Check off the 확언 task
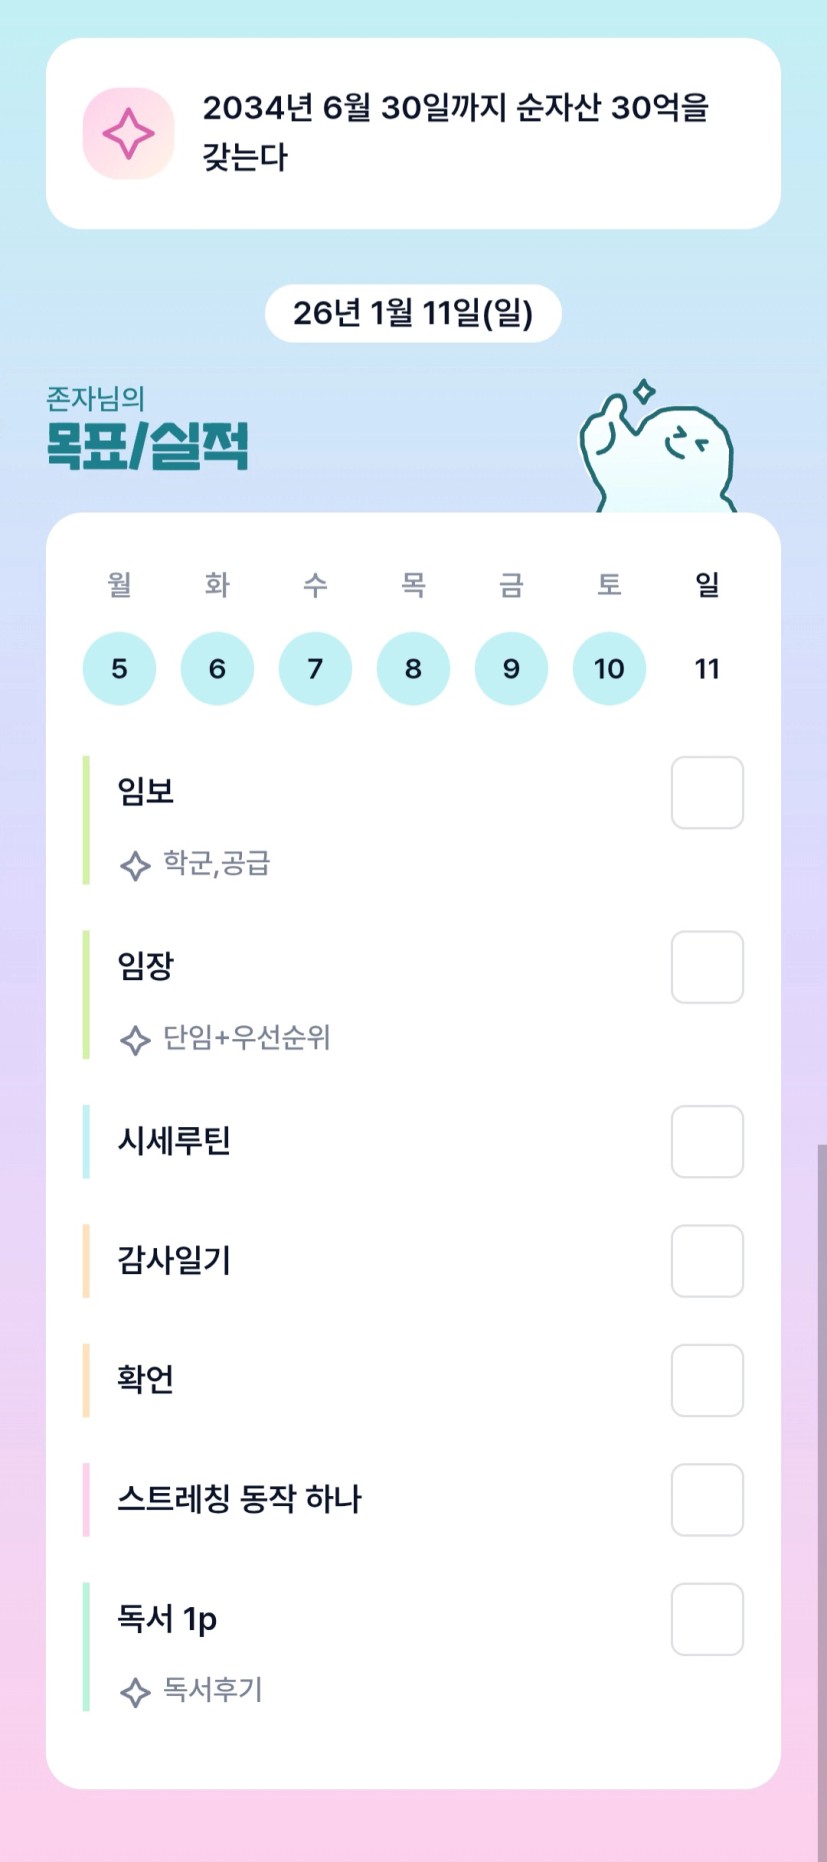The height and width of the screenshot is (1862, 827). (706, 1380)
